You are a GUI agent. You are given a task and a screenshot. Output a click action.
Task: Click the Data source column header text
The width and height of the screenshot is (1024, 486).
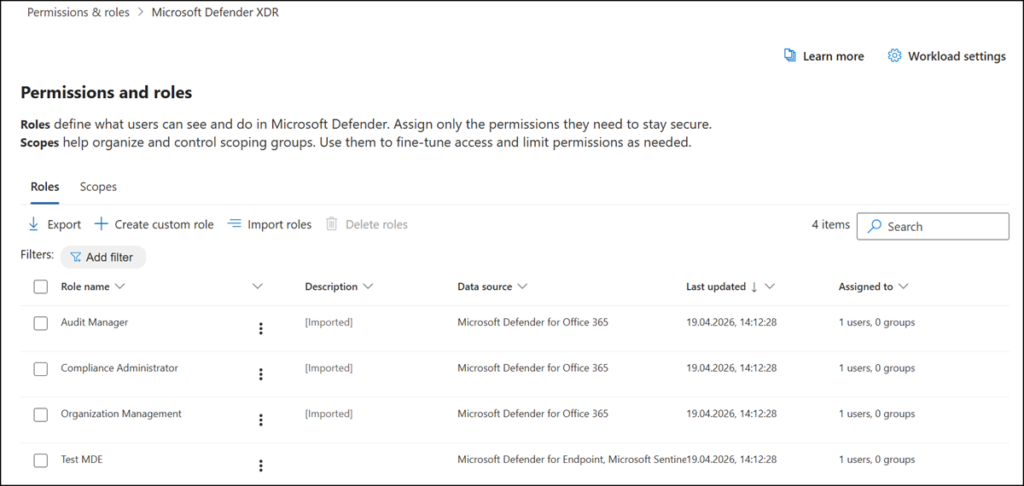(485, 287)
